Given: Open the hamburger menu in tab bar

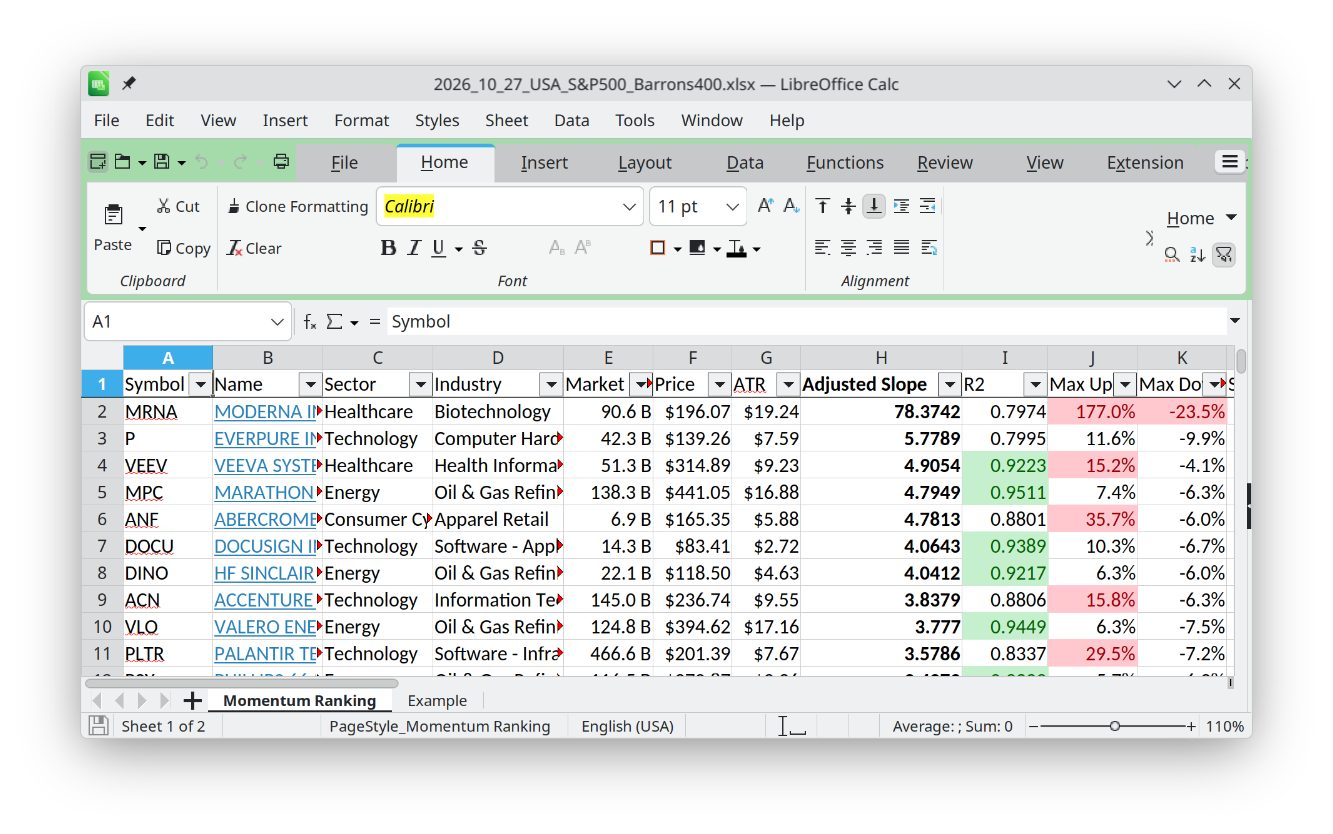Looking at the screenshot, I should point(1230,162).
